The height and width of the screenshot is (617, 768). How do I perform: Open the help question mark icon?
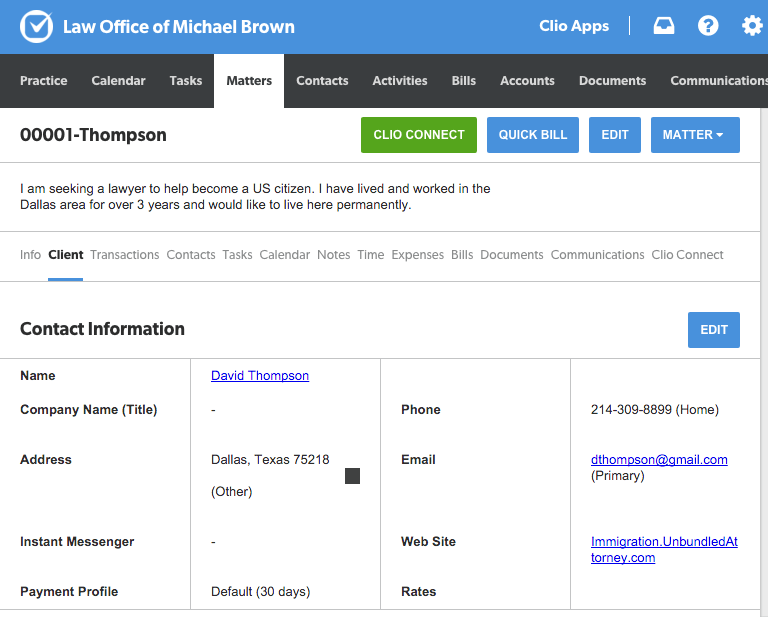click(x=708, y=25)
